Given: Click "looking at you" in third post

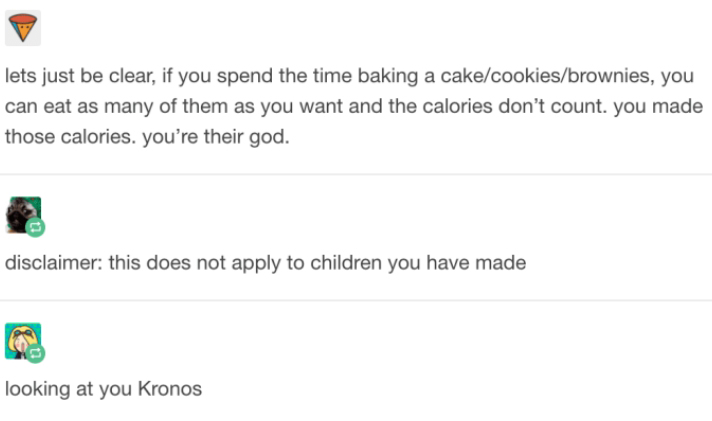Looking at the screenshot, I should (x=70, y=389).
